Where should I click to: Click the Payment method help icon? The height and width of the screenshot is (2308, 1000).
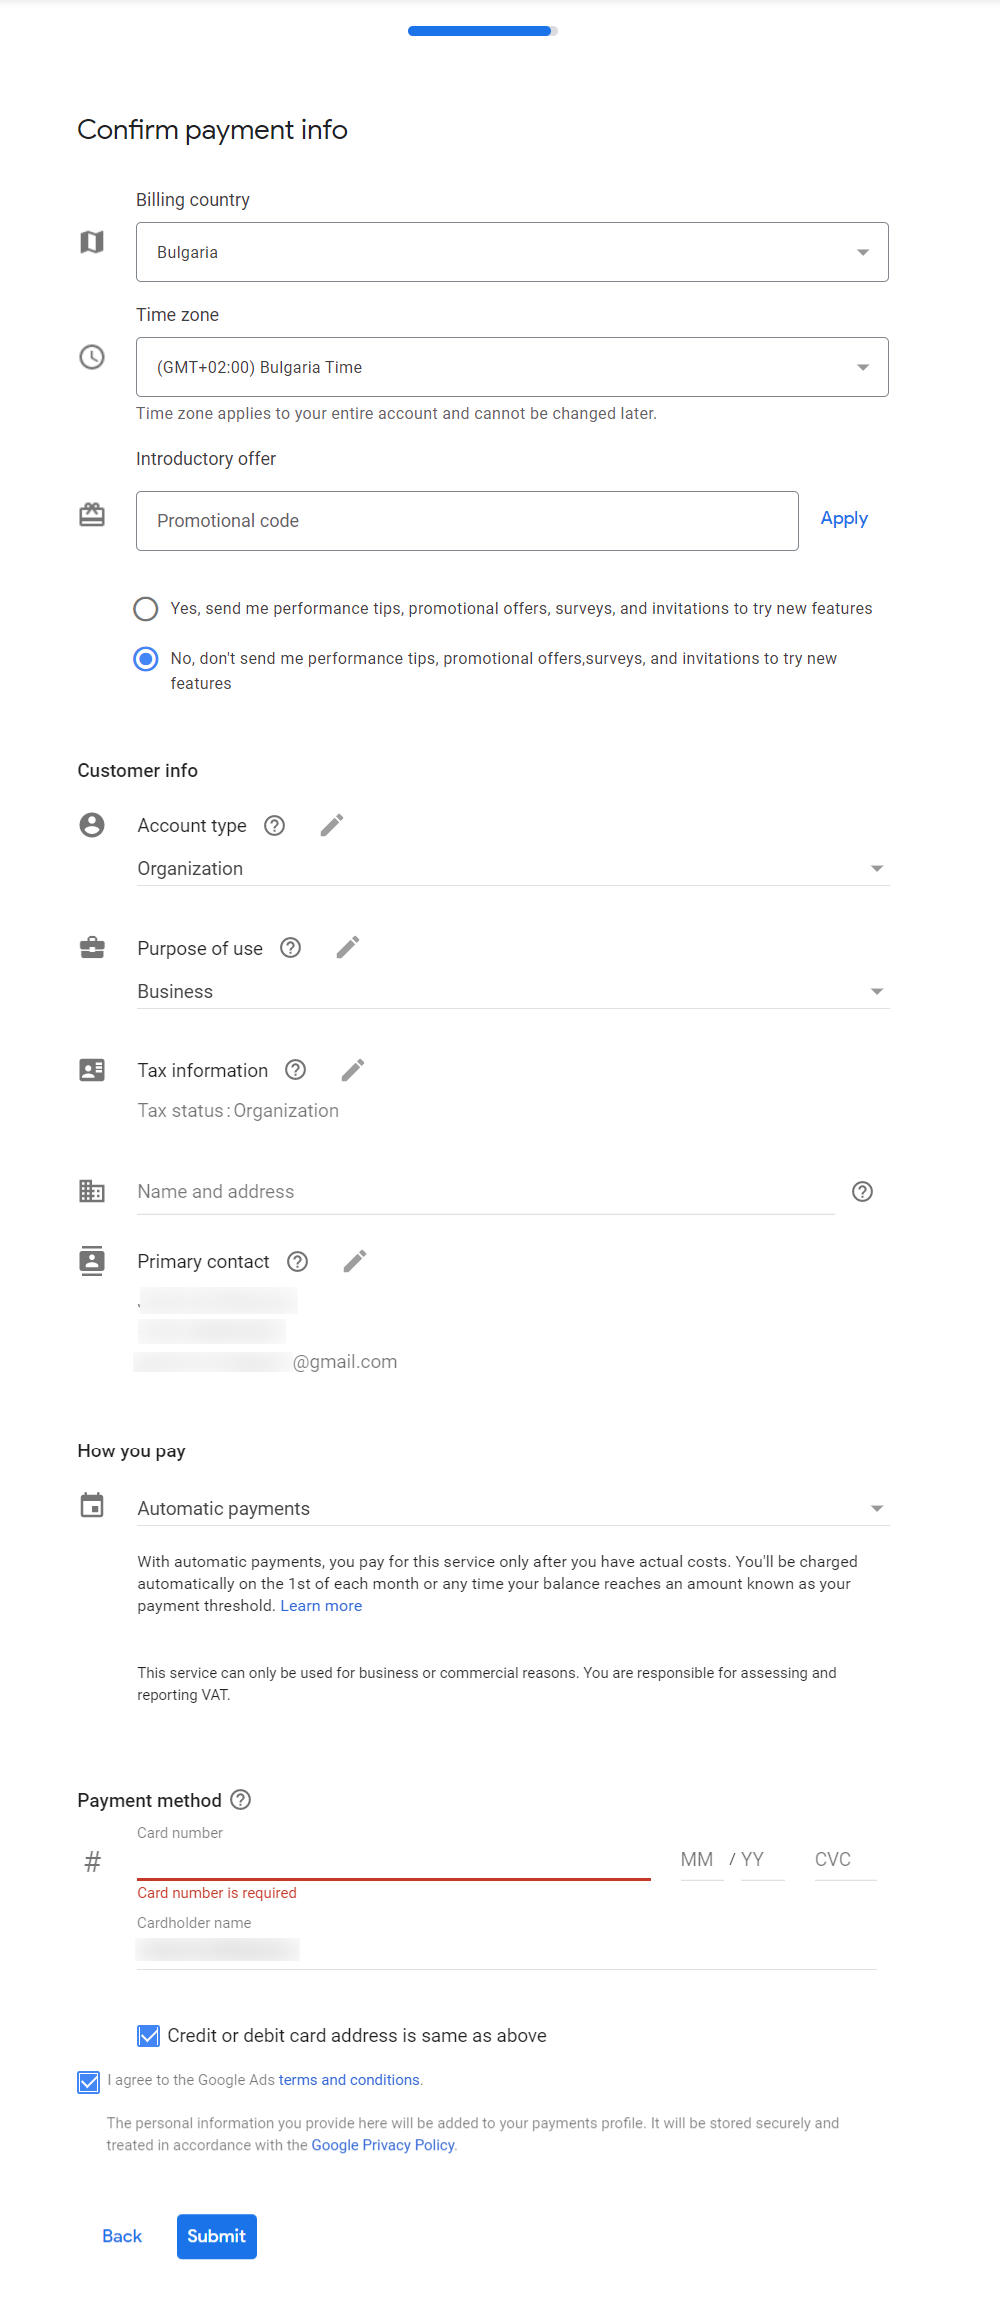(241, 1800)
